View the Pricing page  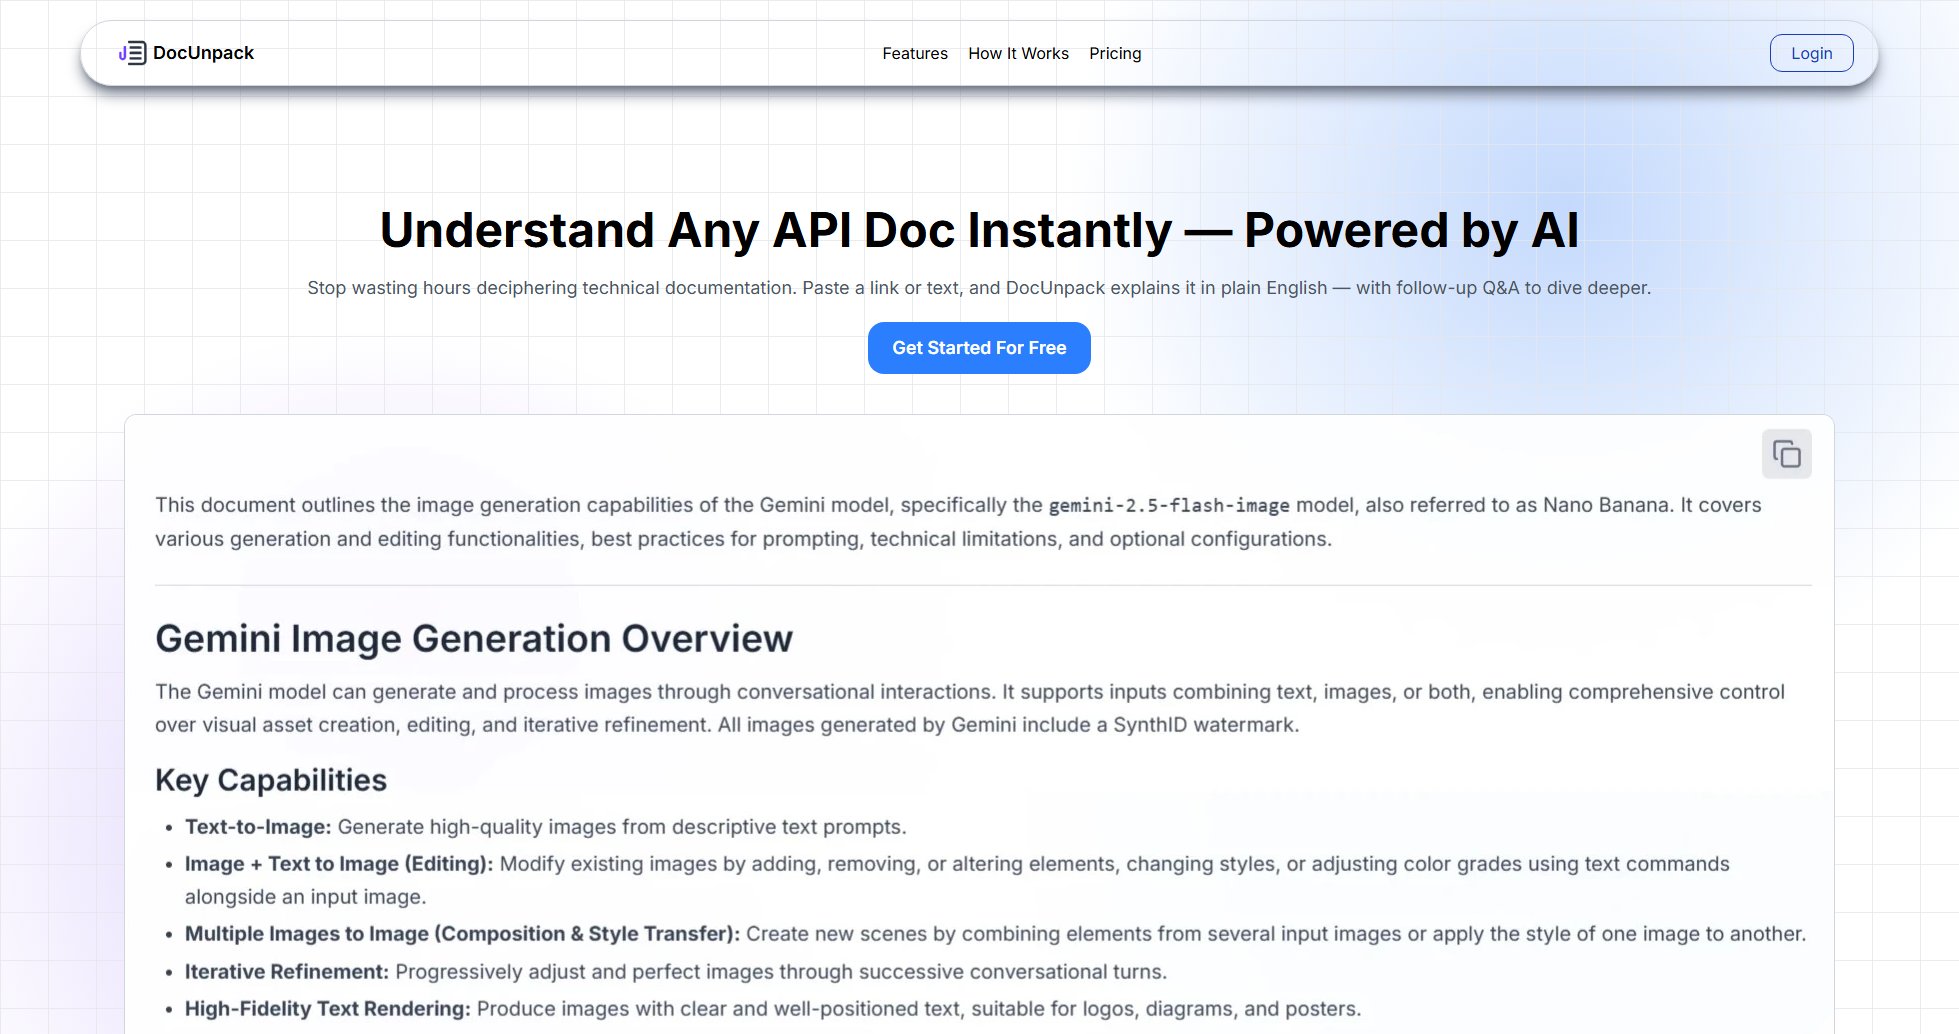(x=1115, y=53)
